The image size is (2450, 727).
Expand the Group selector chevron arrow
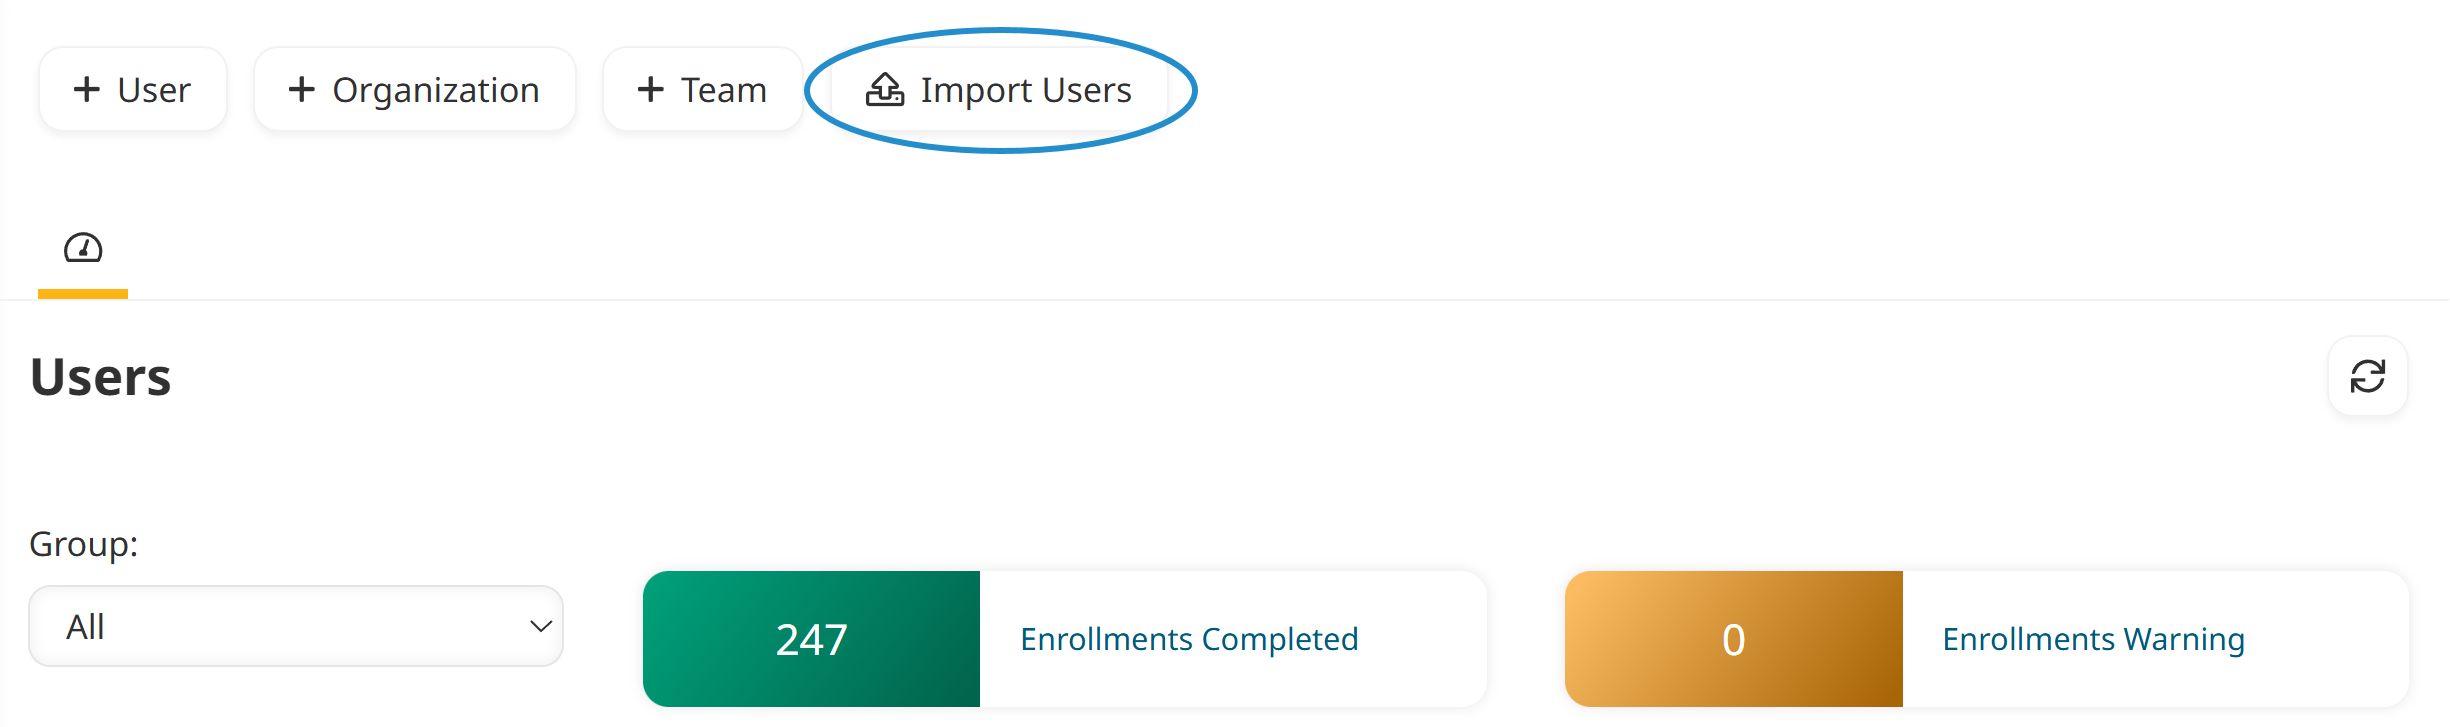(541, 626)
